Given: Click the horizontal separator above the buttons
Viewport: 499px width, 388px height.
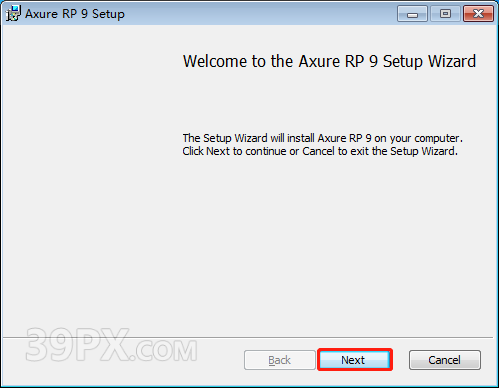Looking at the screenshot, I should [248, 337].
